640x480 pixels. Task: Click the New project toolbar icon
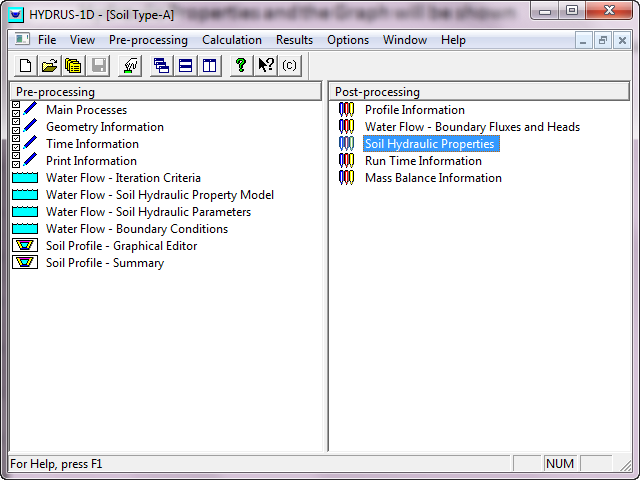(27, 66)
